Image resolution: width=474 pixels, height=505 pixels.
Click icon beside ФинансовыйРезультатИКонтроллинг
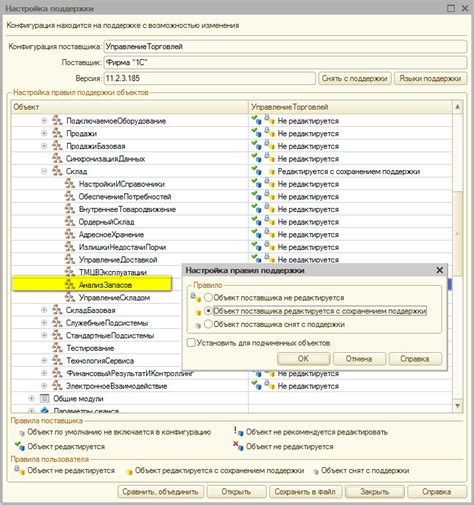(x=57, y=373)
